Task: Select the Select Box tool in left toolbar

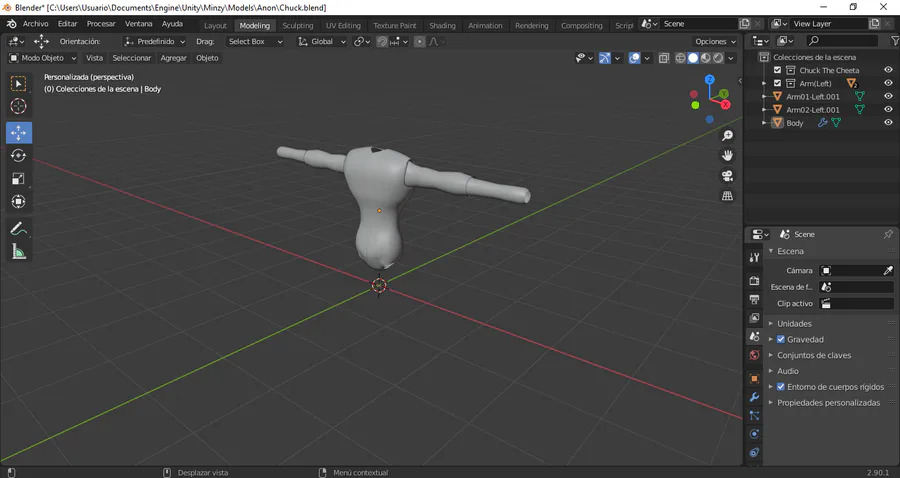Action: point(18,84)
